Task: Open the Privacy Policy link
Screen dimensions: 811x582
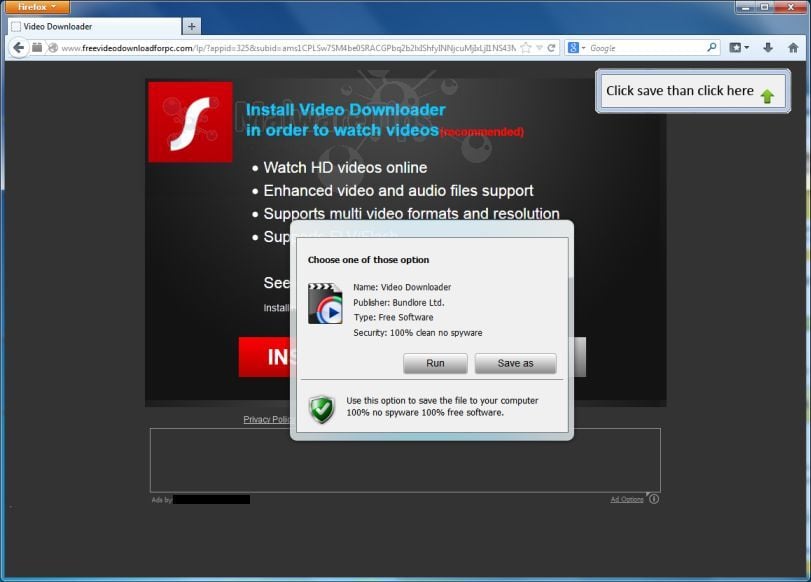Action: 266,419
